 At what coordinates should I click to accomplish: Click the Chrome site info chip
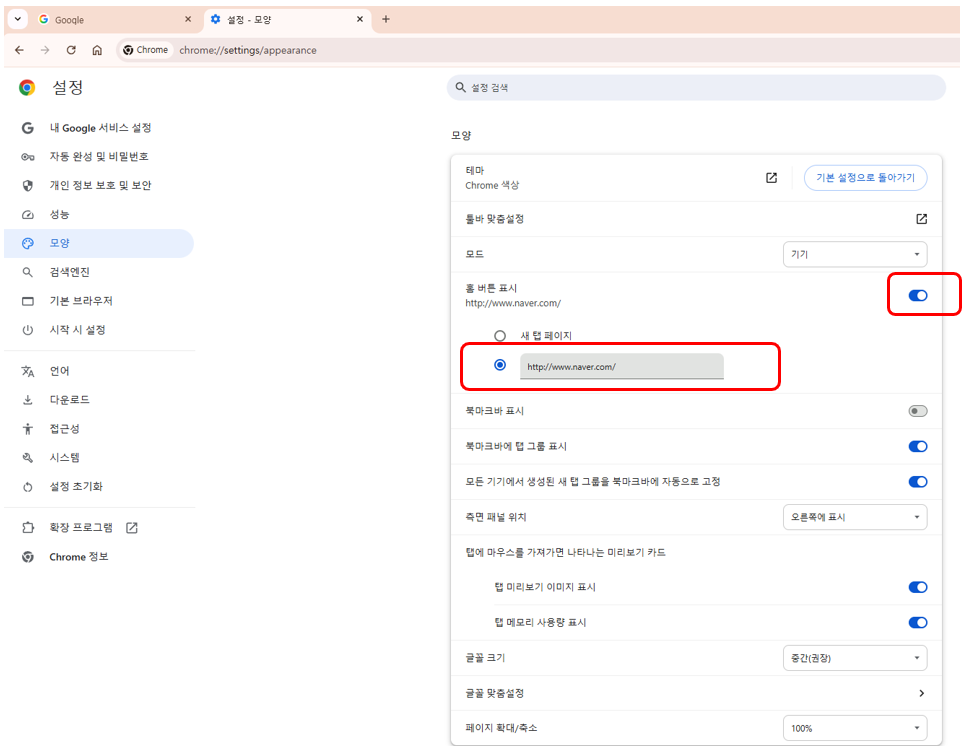[145, 50]
